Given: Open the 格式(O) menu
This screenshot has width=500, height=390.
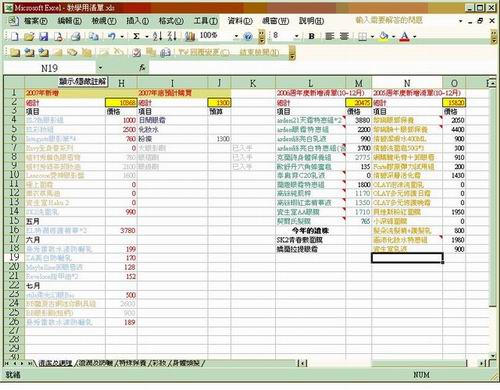Looking at the screenshot, I should click(171, 21).
